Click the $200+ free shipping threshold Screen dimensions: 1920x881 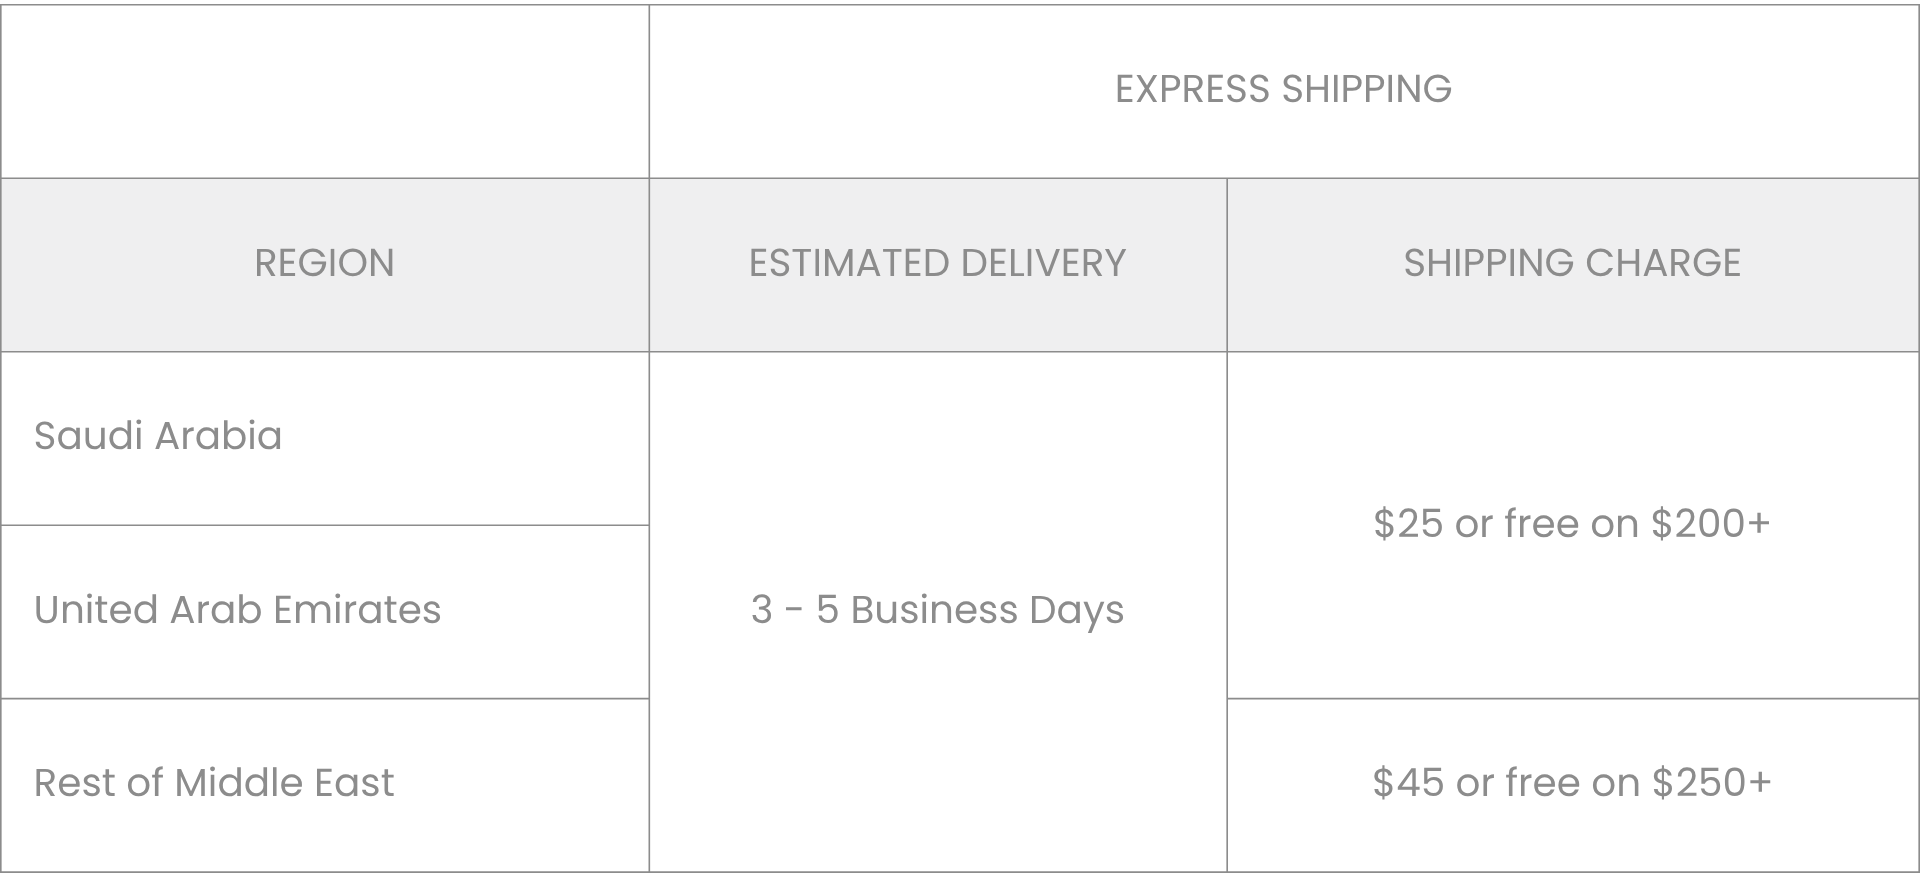[1711, 524]
